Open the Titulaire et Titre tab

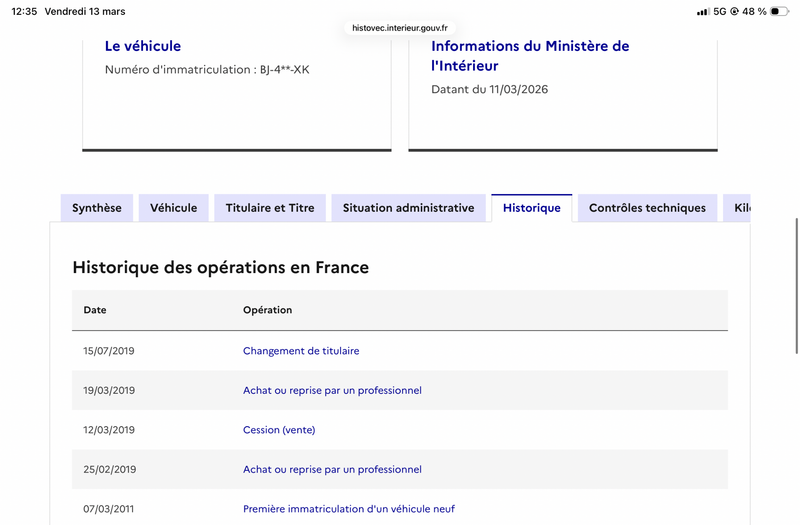[x=270, y=208]
